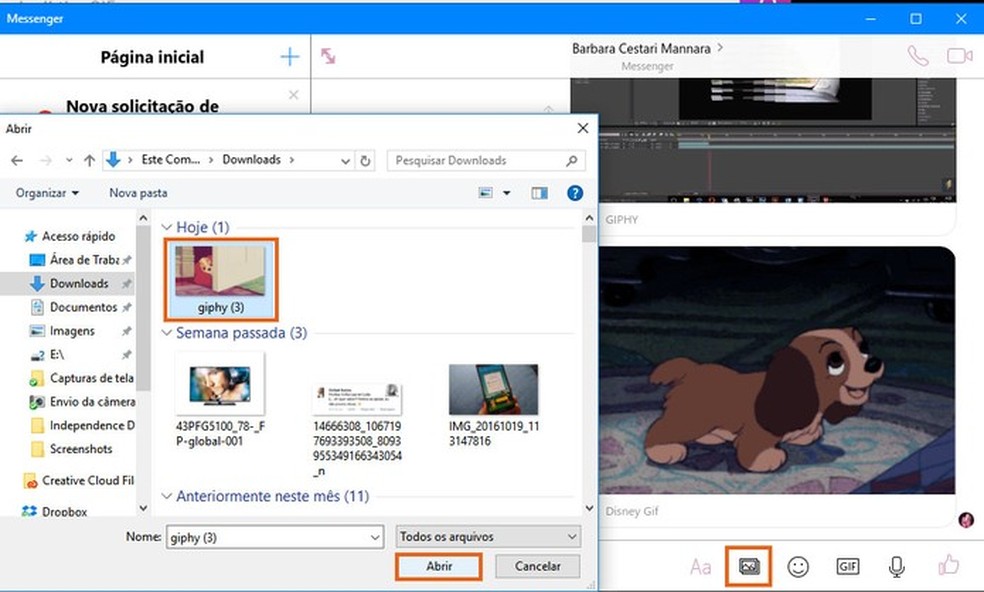Start a new conversation with the plus icon
Image resolution: width=984 pixels, height=592 pixels.
point(288,56)
